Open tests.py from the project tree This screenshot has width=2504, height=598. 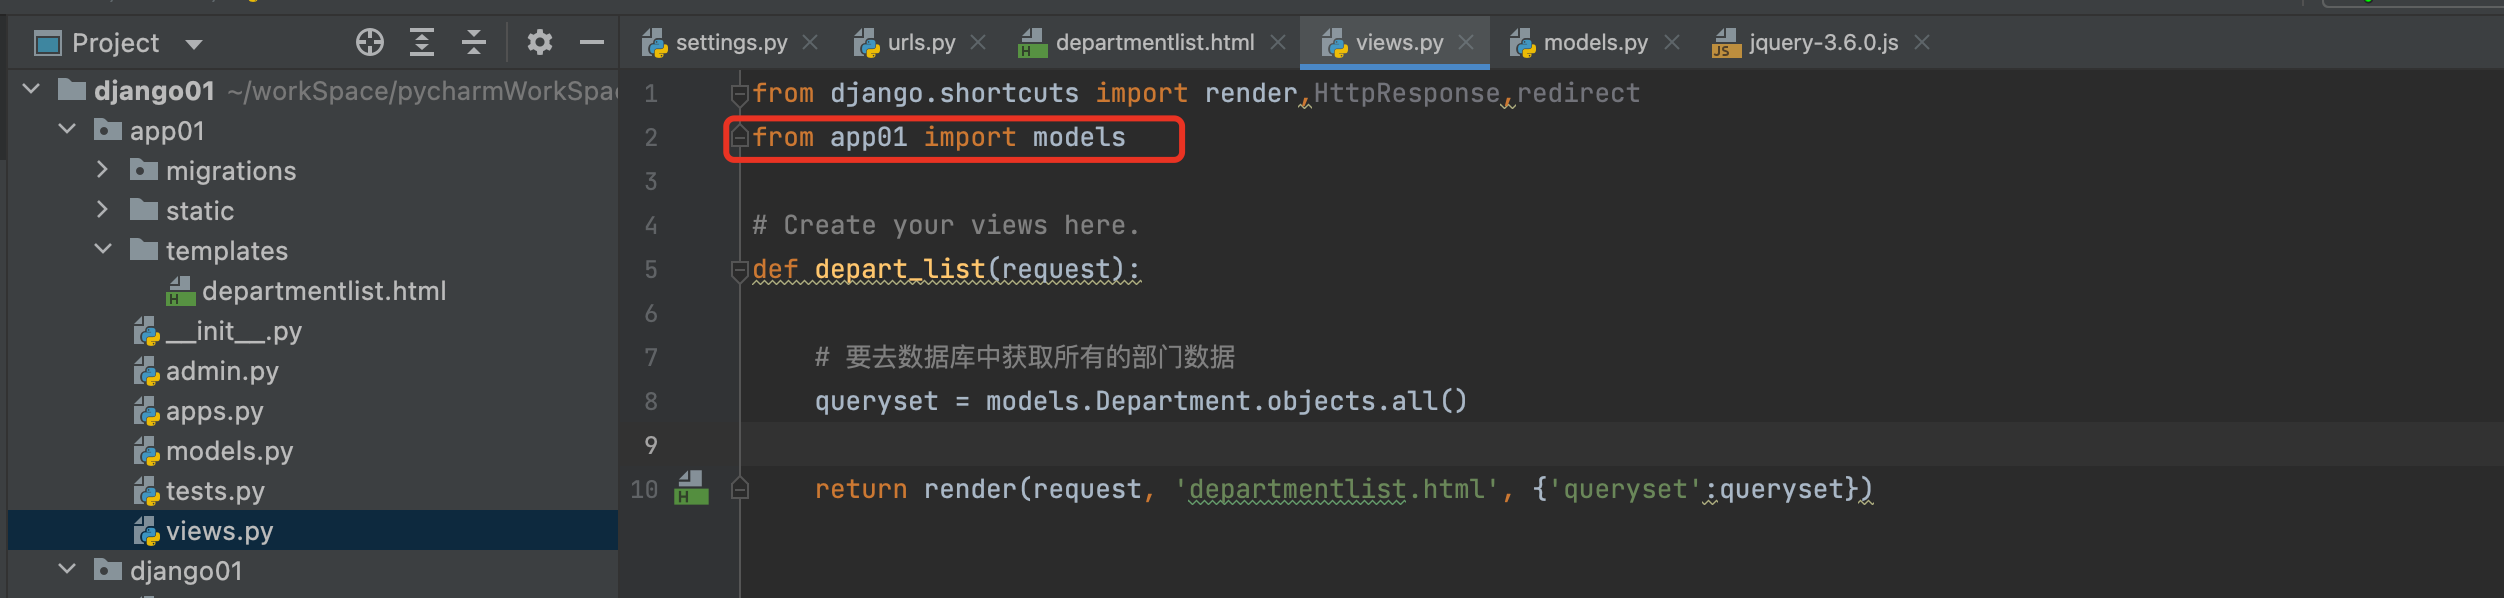tap(214, 491)
